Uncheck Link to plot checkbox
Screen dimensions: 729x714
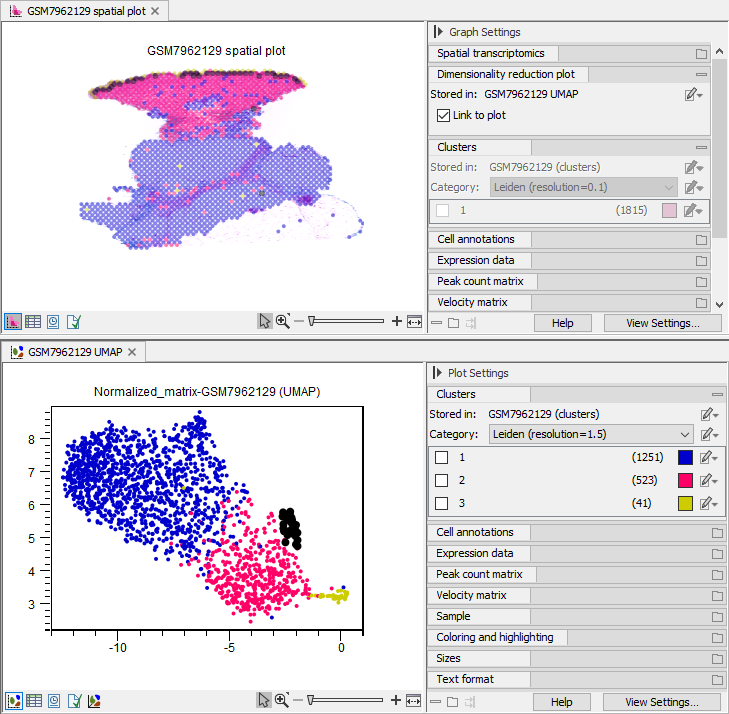(443, 115)
